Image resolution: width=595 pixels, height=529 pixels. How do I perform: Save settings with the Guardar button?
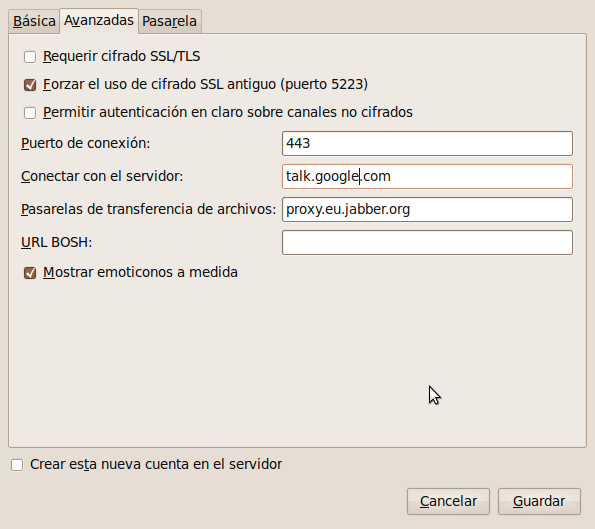(x=539, y=501)
